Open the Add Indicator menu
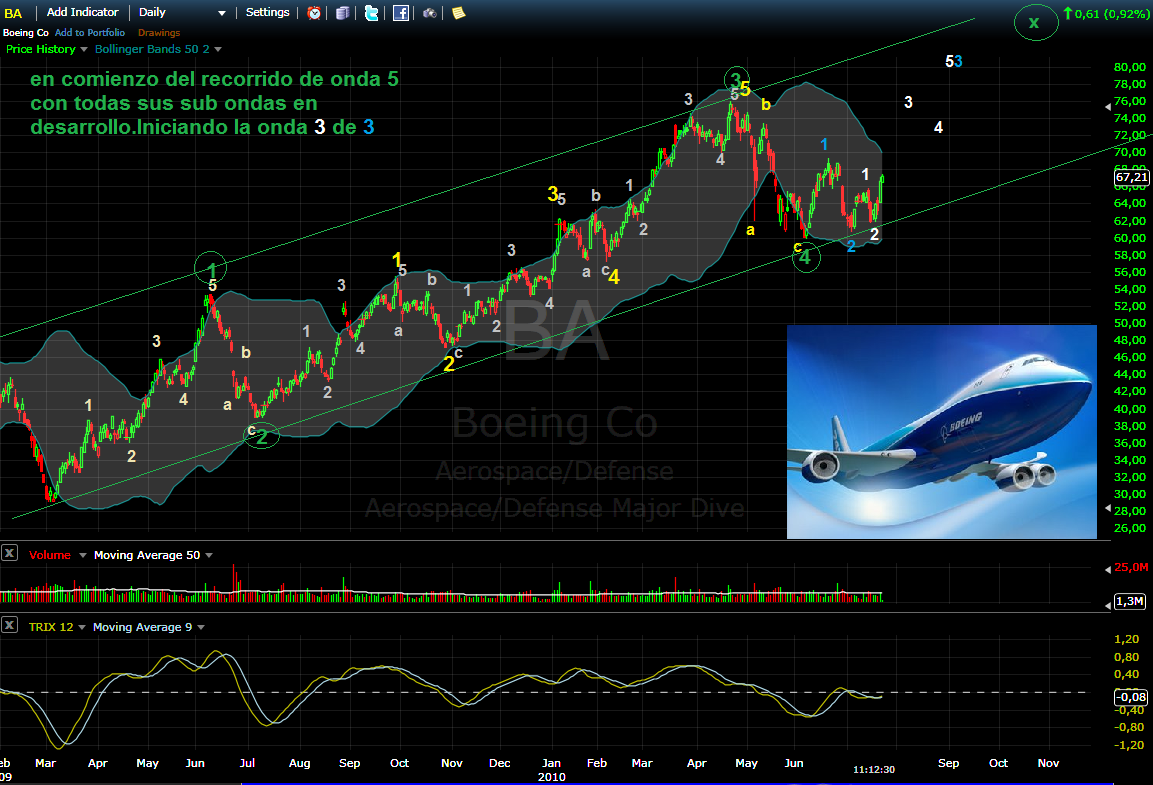The image size is (1153, 785). click(x=82, y=12)
